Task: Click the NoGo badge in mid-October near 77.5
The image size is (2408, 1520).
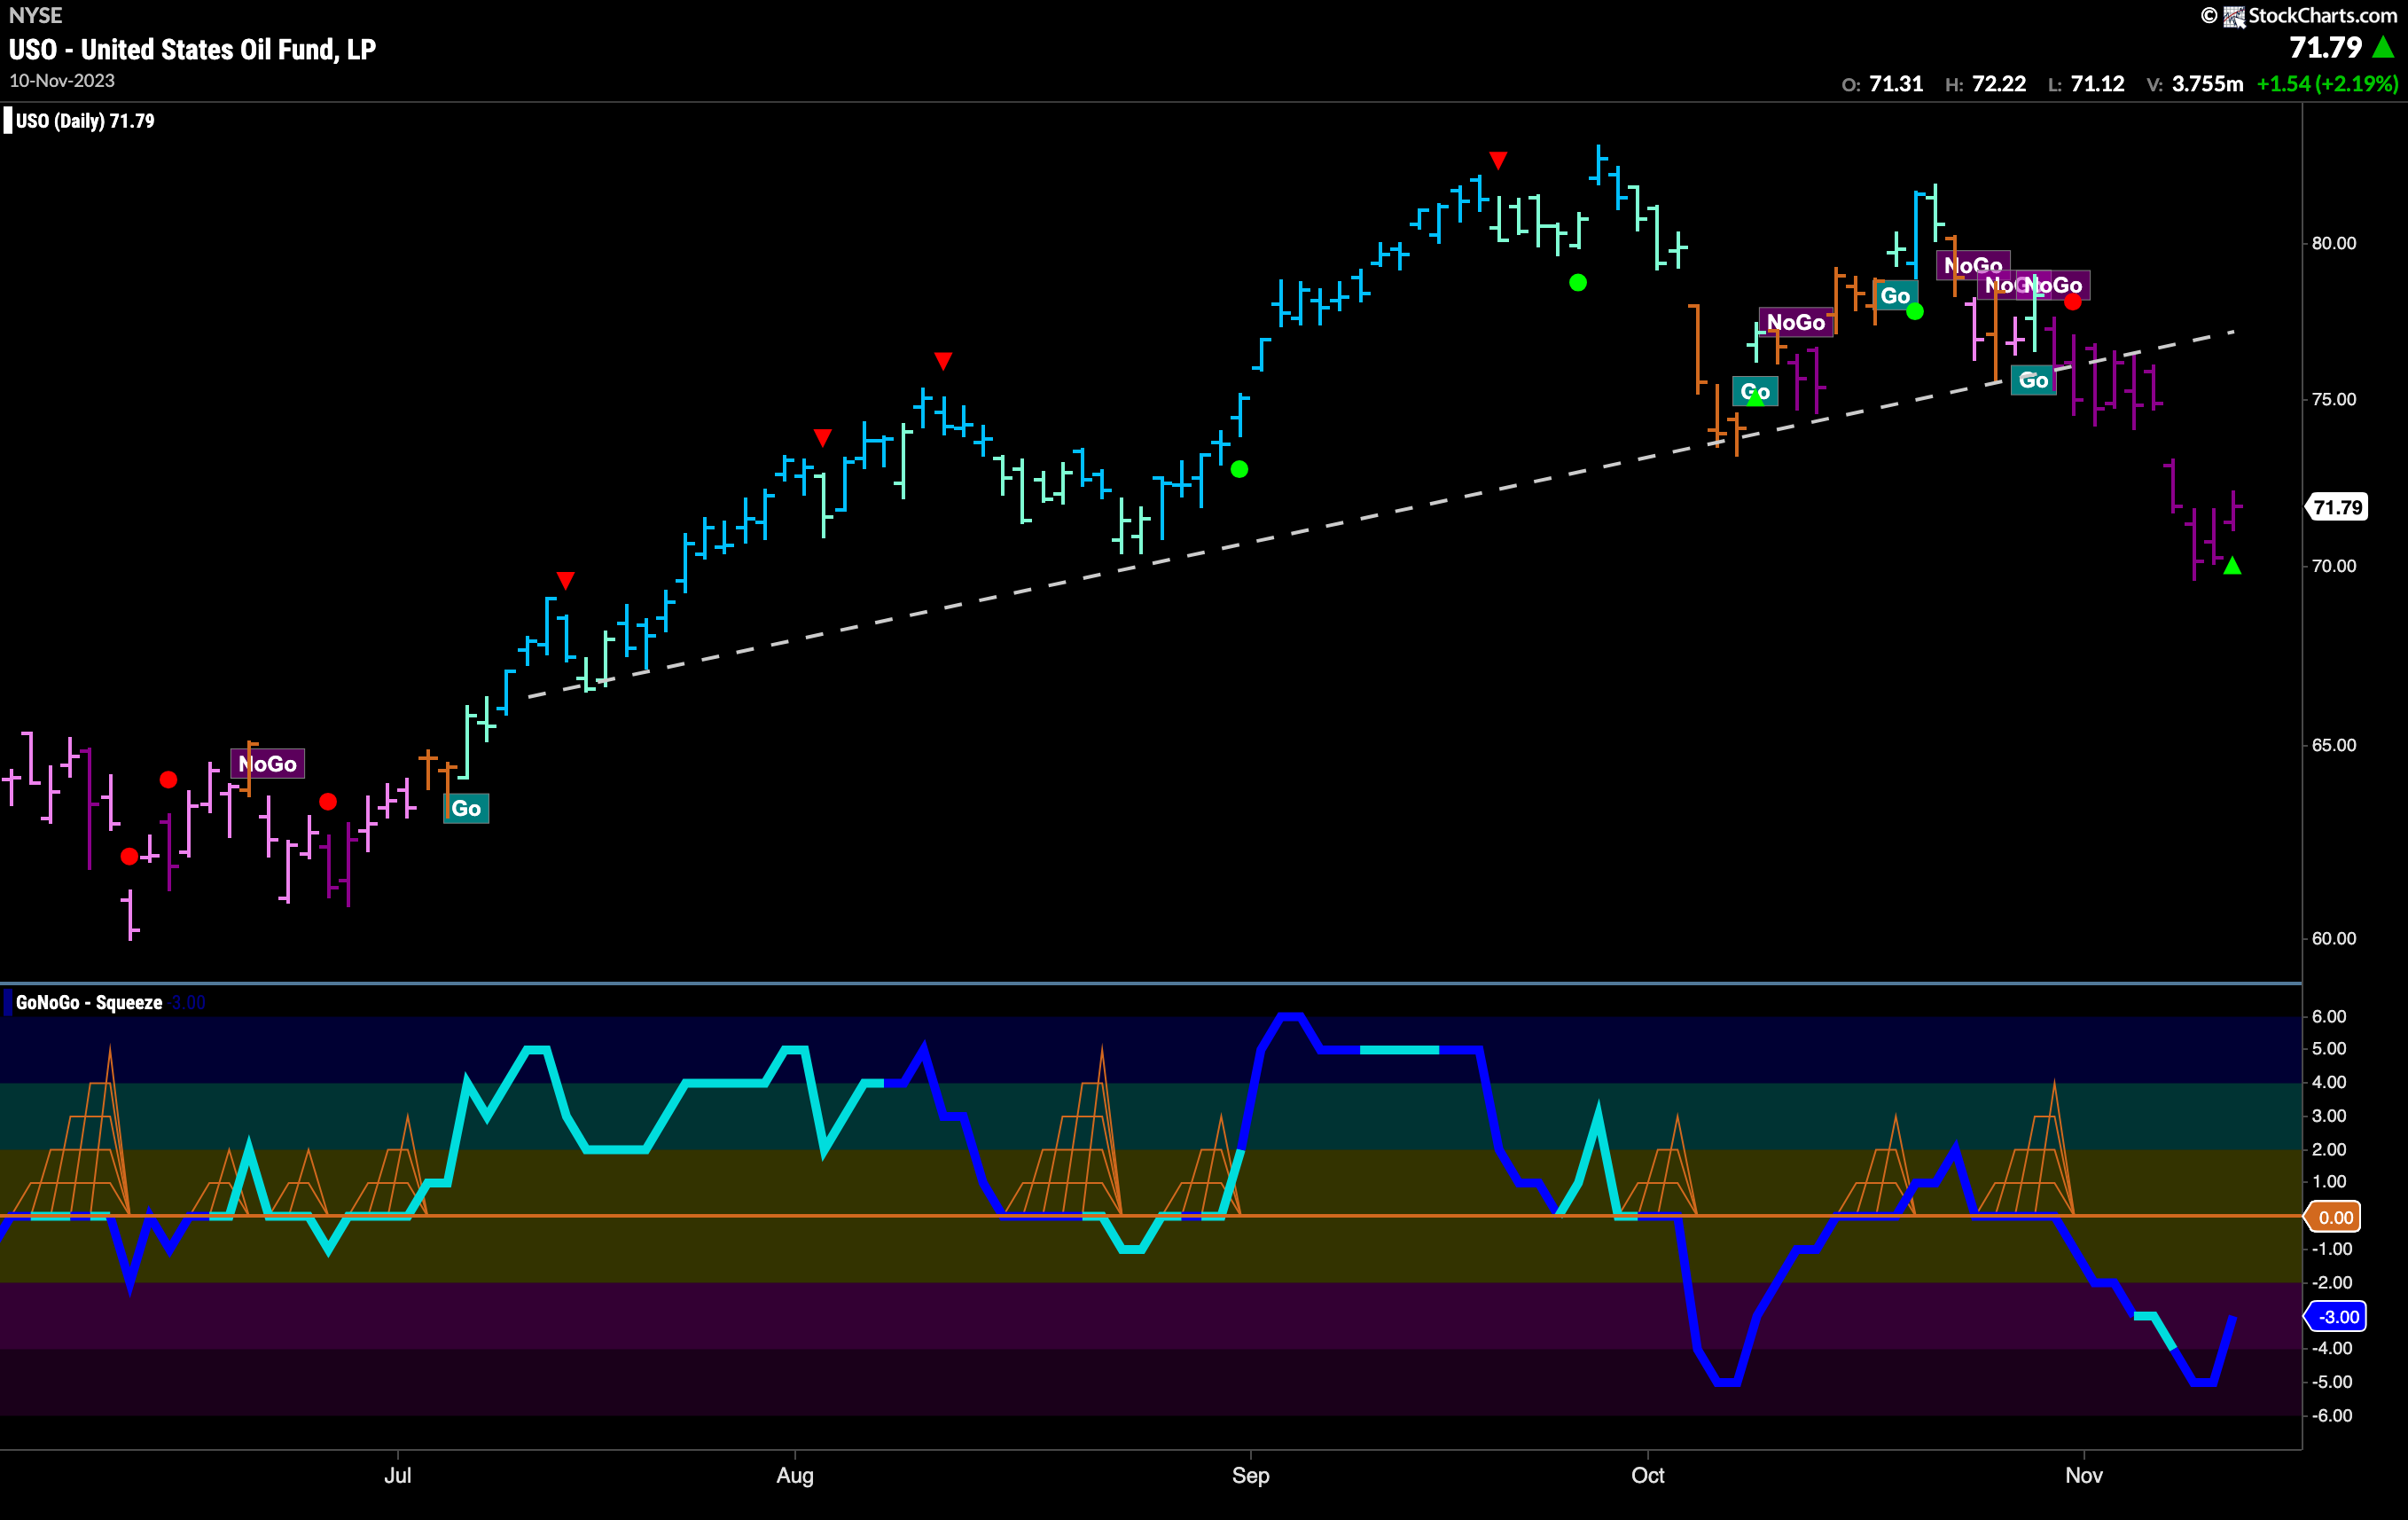Action: click(1796, 322)
